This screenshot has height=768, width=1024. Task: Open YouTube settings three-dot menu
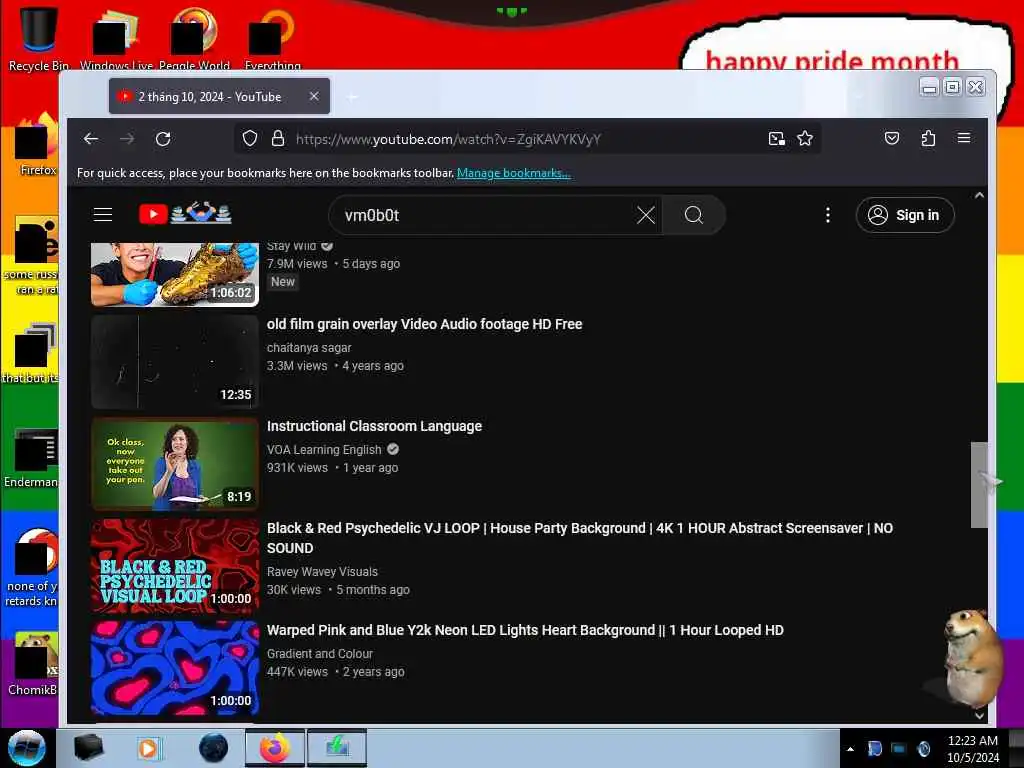827,215
